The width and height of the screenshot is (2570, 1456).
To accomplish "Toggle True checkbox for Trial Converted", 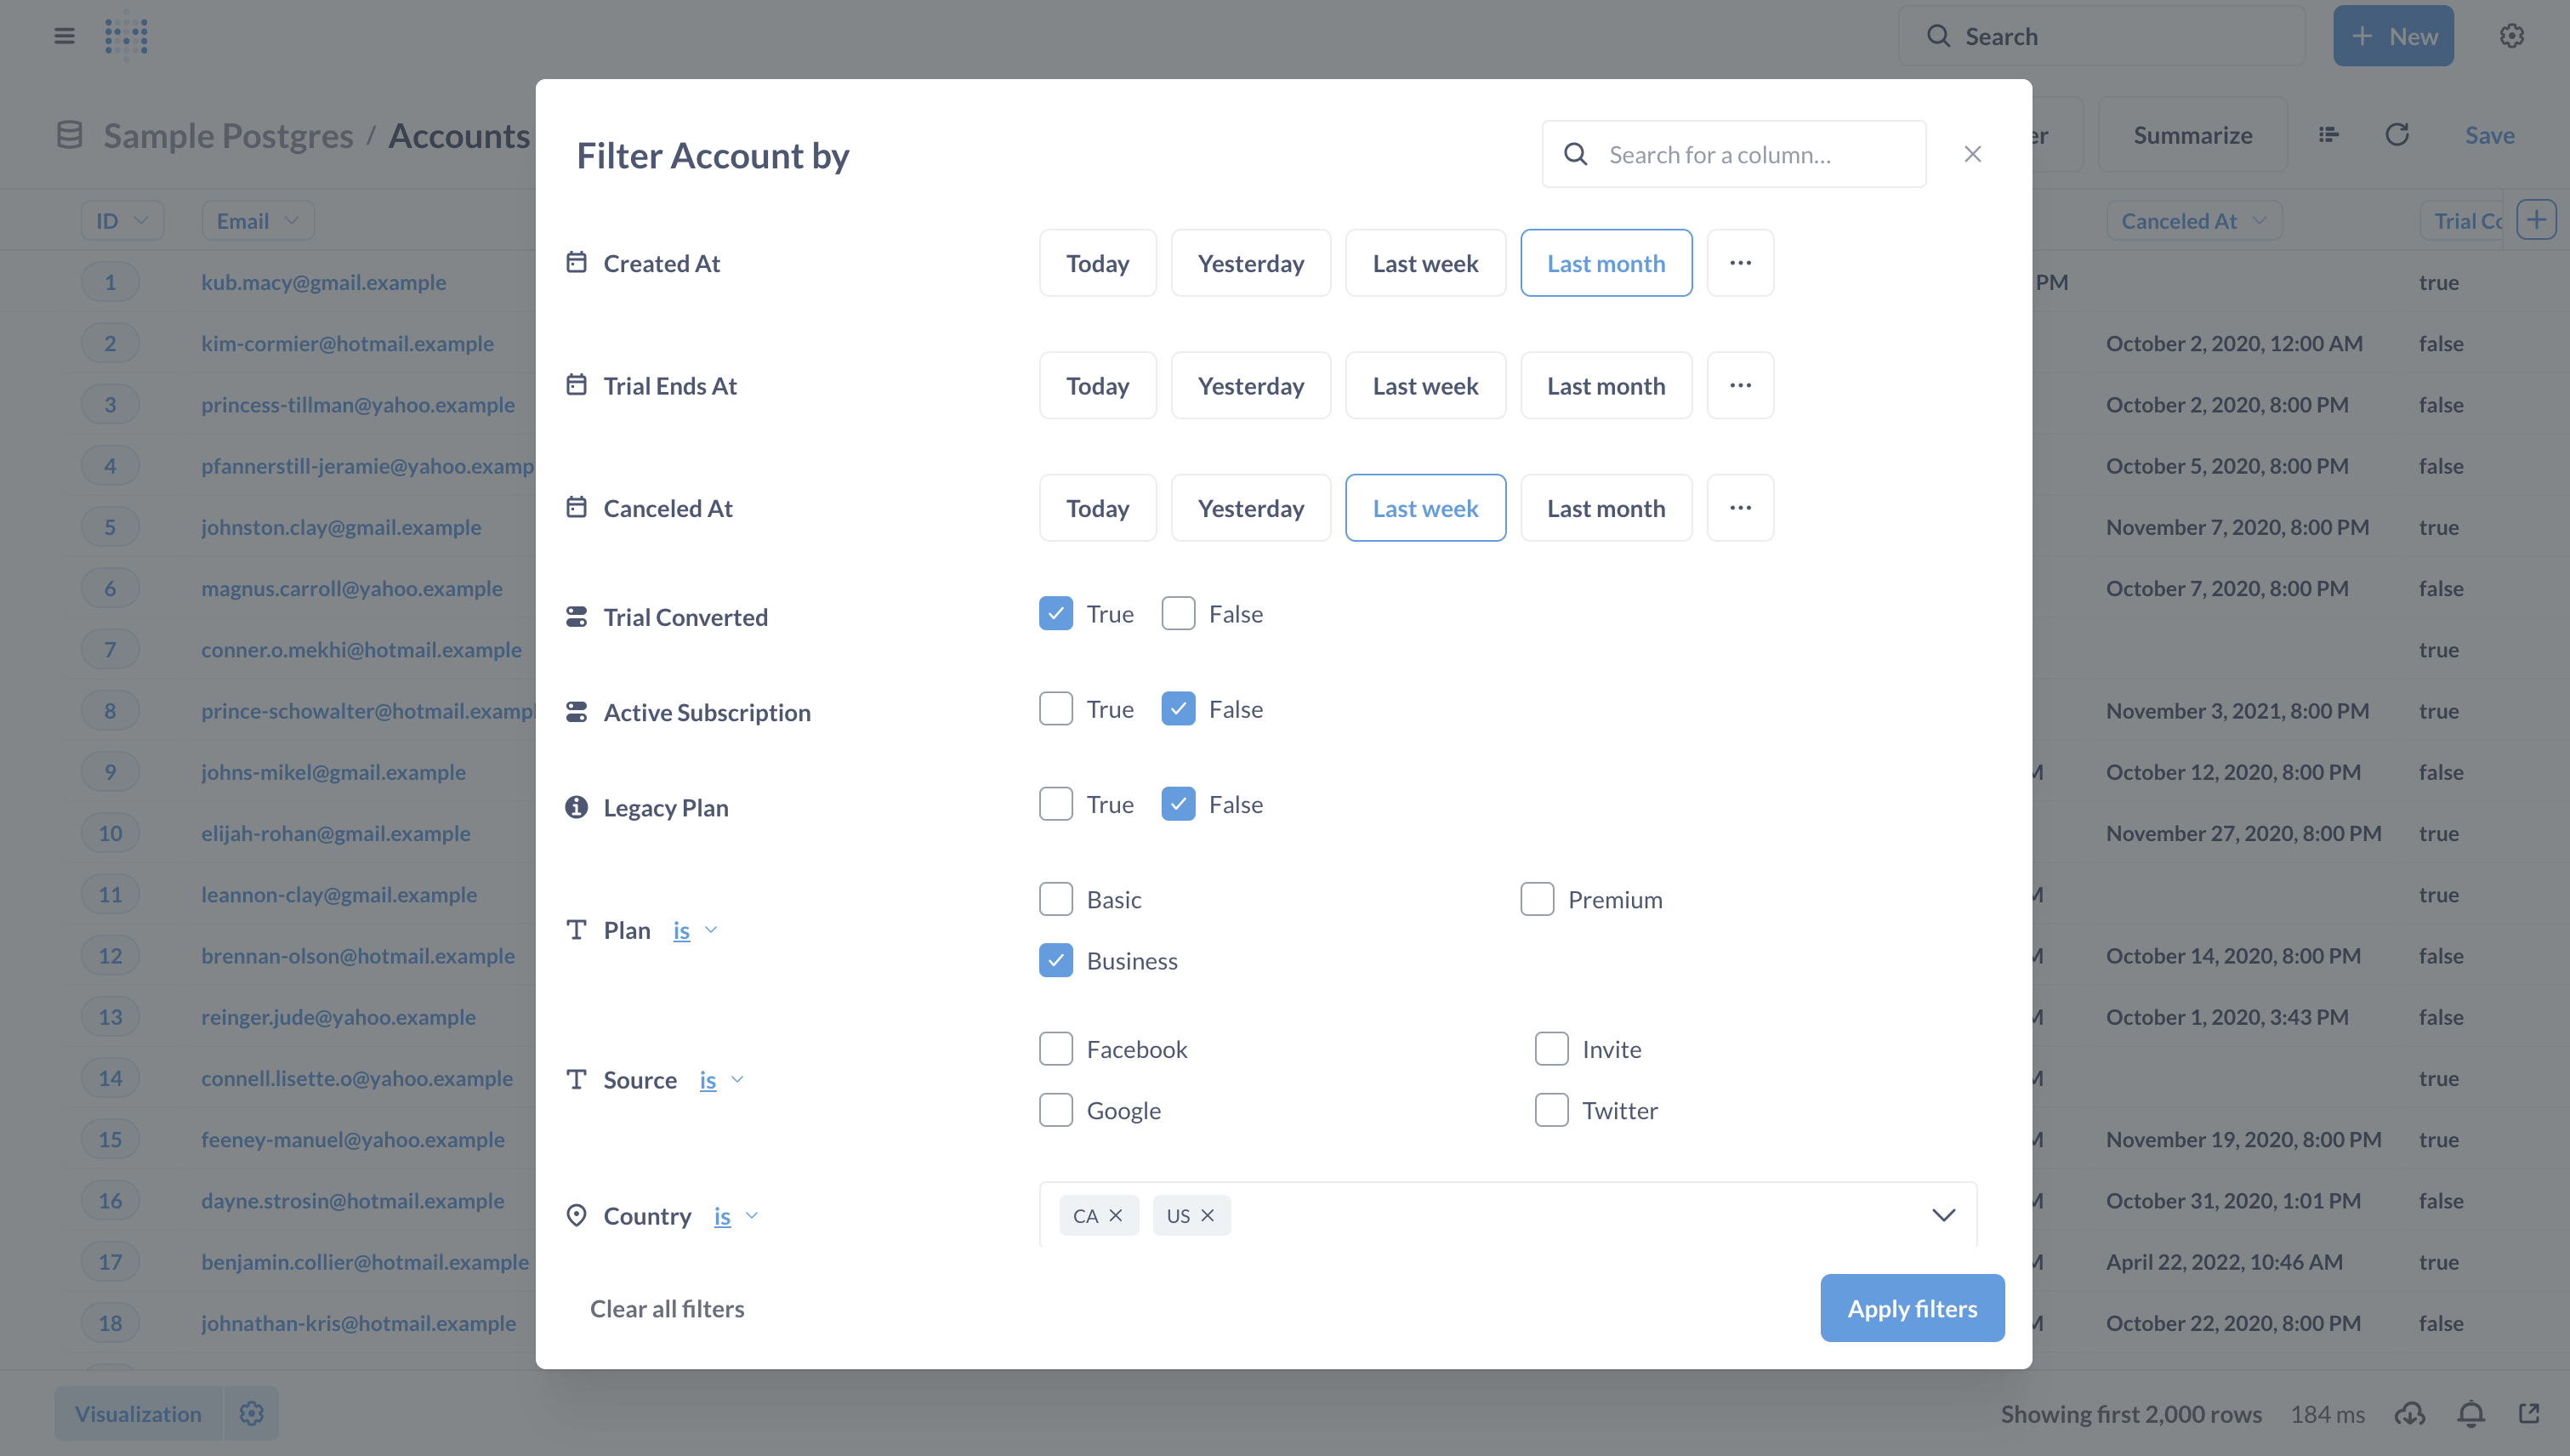I will 1055,612.
